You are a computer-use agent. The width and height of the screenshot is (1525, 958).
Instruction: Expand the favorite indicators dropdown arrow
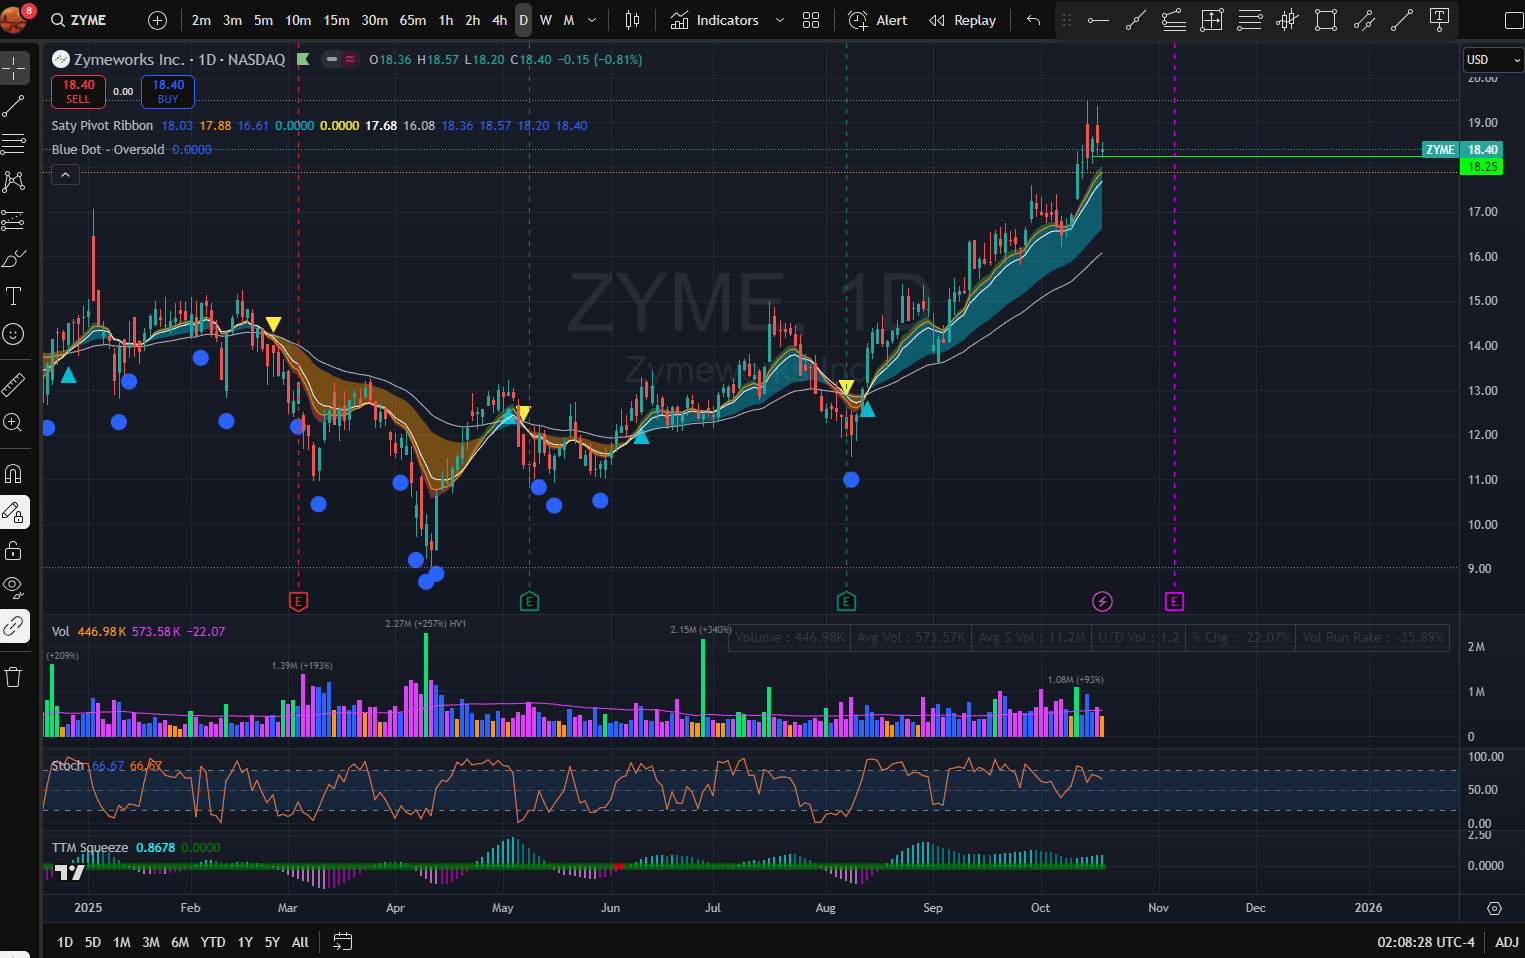click(x=780, y=20)
